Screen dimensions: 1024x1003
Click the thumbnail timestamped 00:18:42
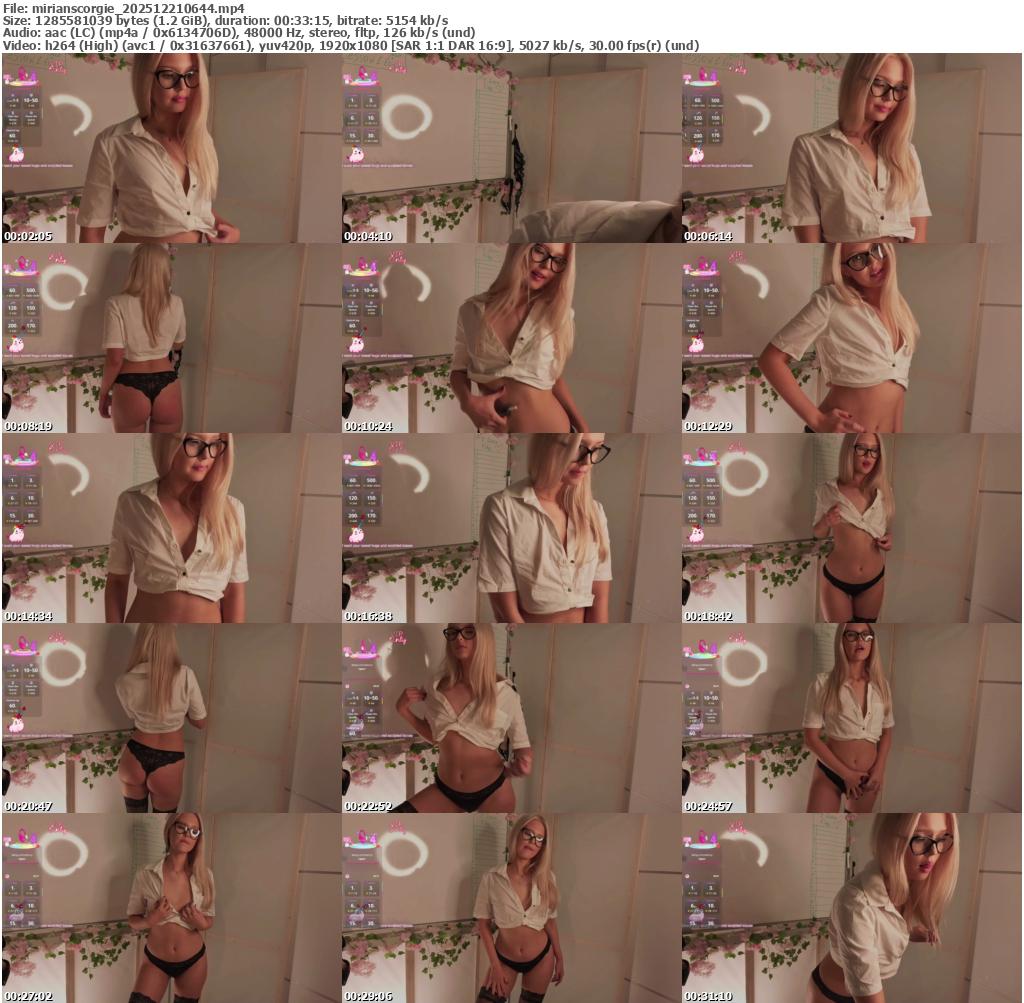tap(851, 528)
